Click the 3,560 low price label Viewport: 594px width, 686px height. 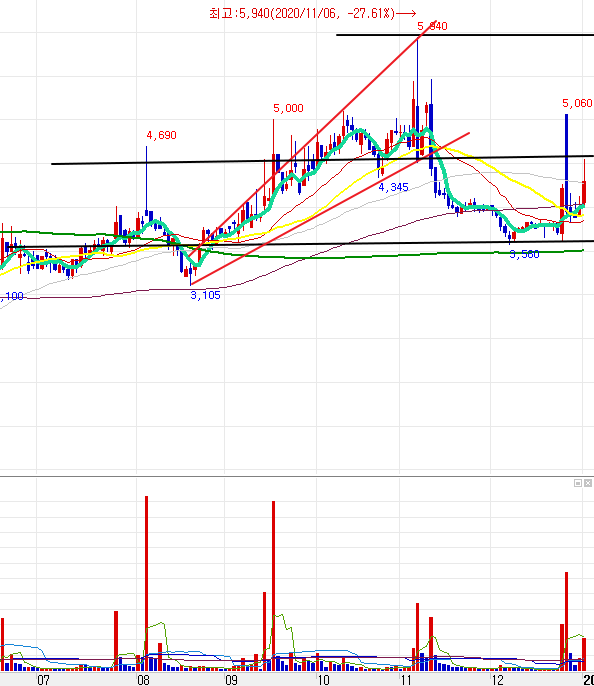pos(524,254)
